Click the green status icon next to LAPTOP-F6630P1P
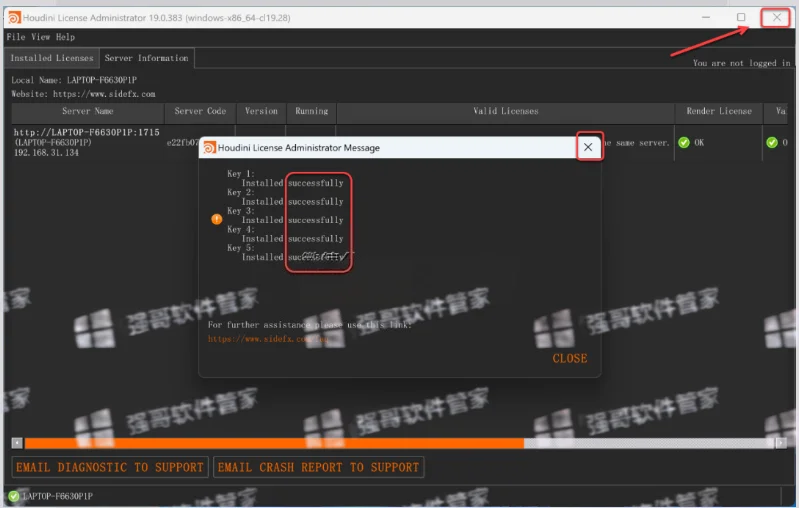This screenshot has height=508, width=799. [x=14, y=496]
